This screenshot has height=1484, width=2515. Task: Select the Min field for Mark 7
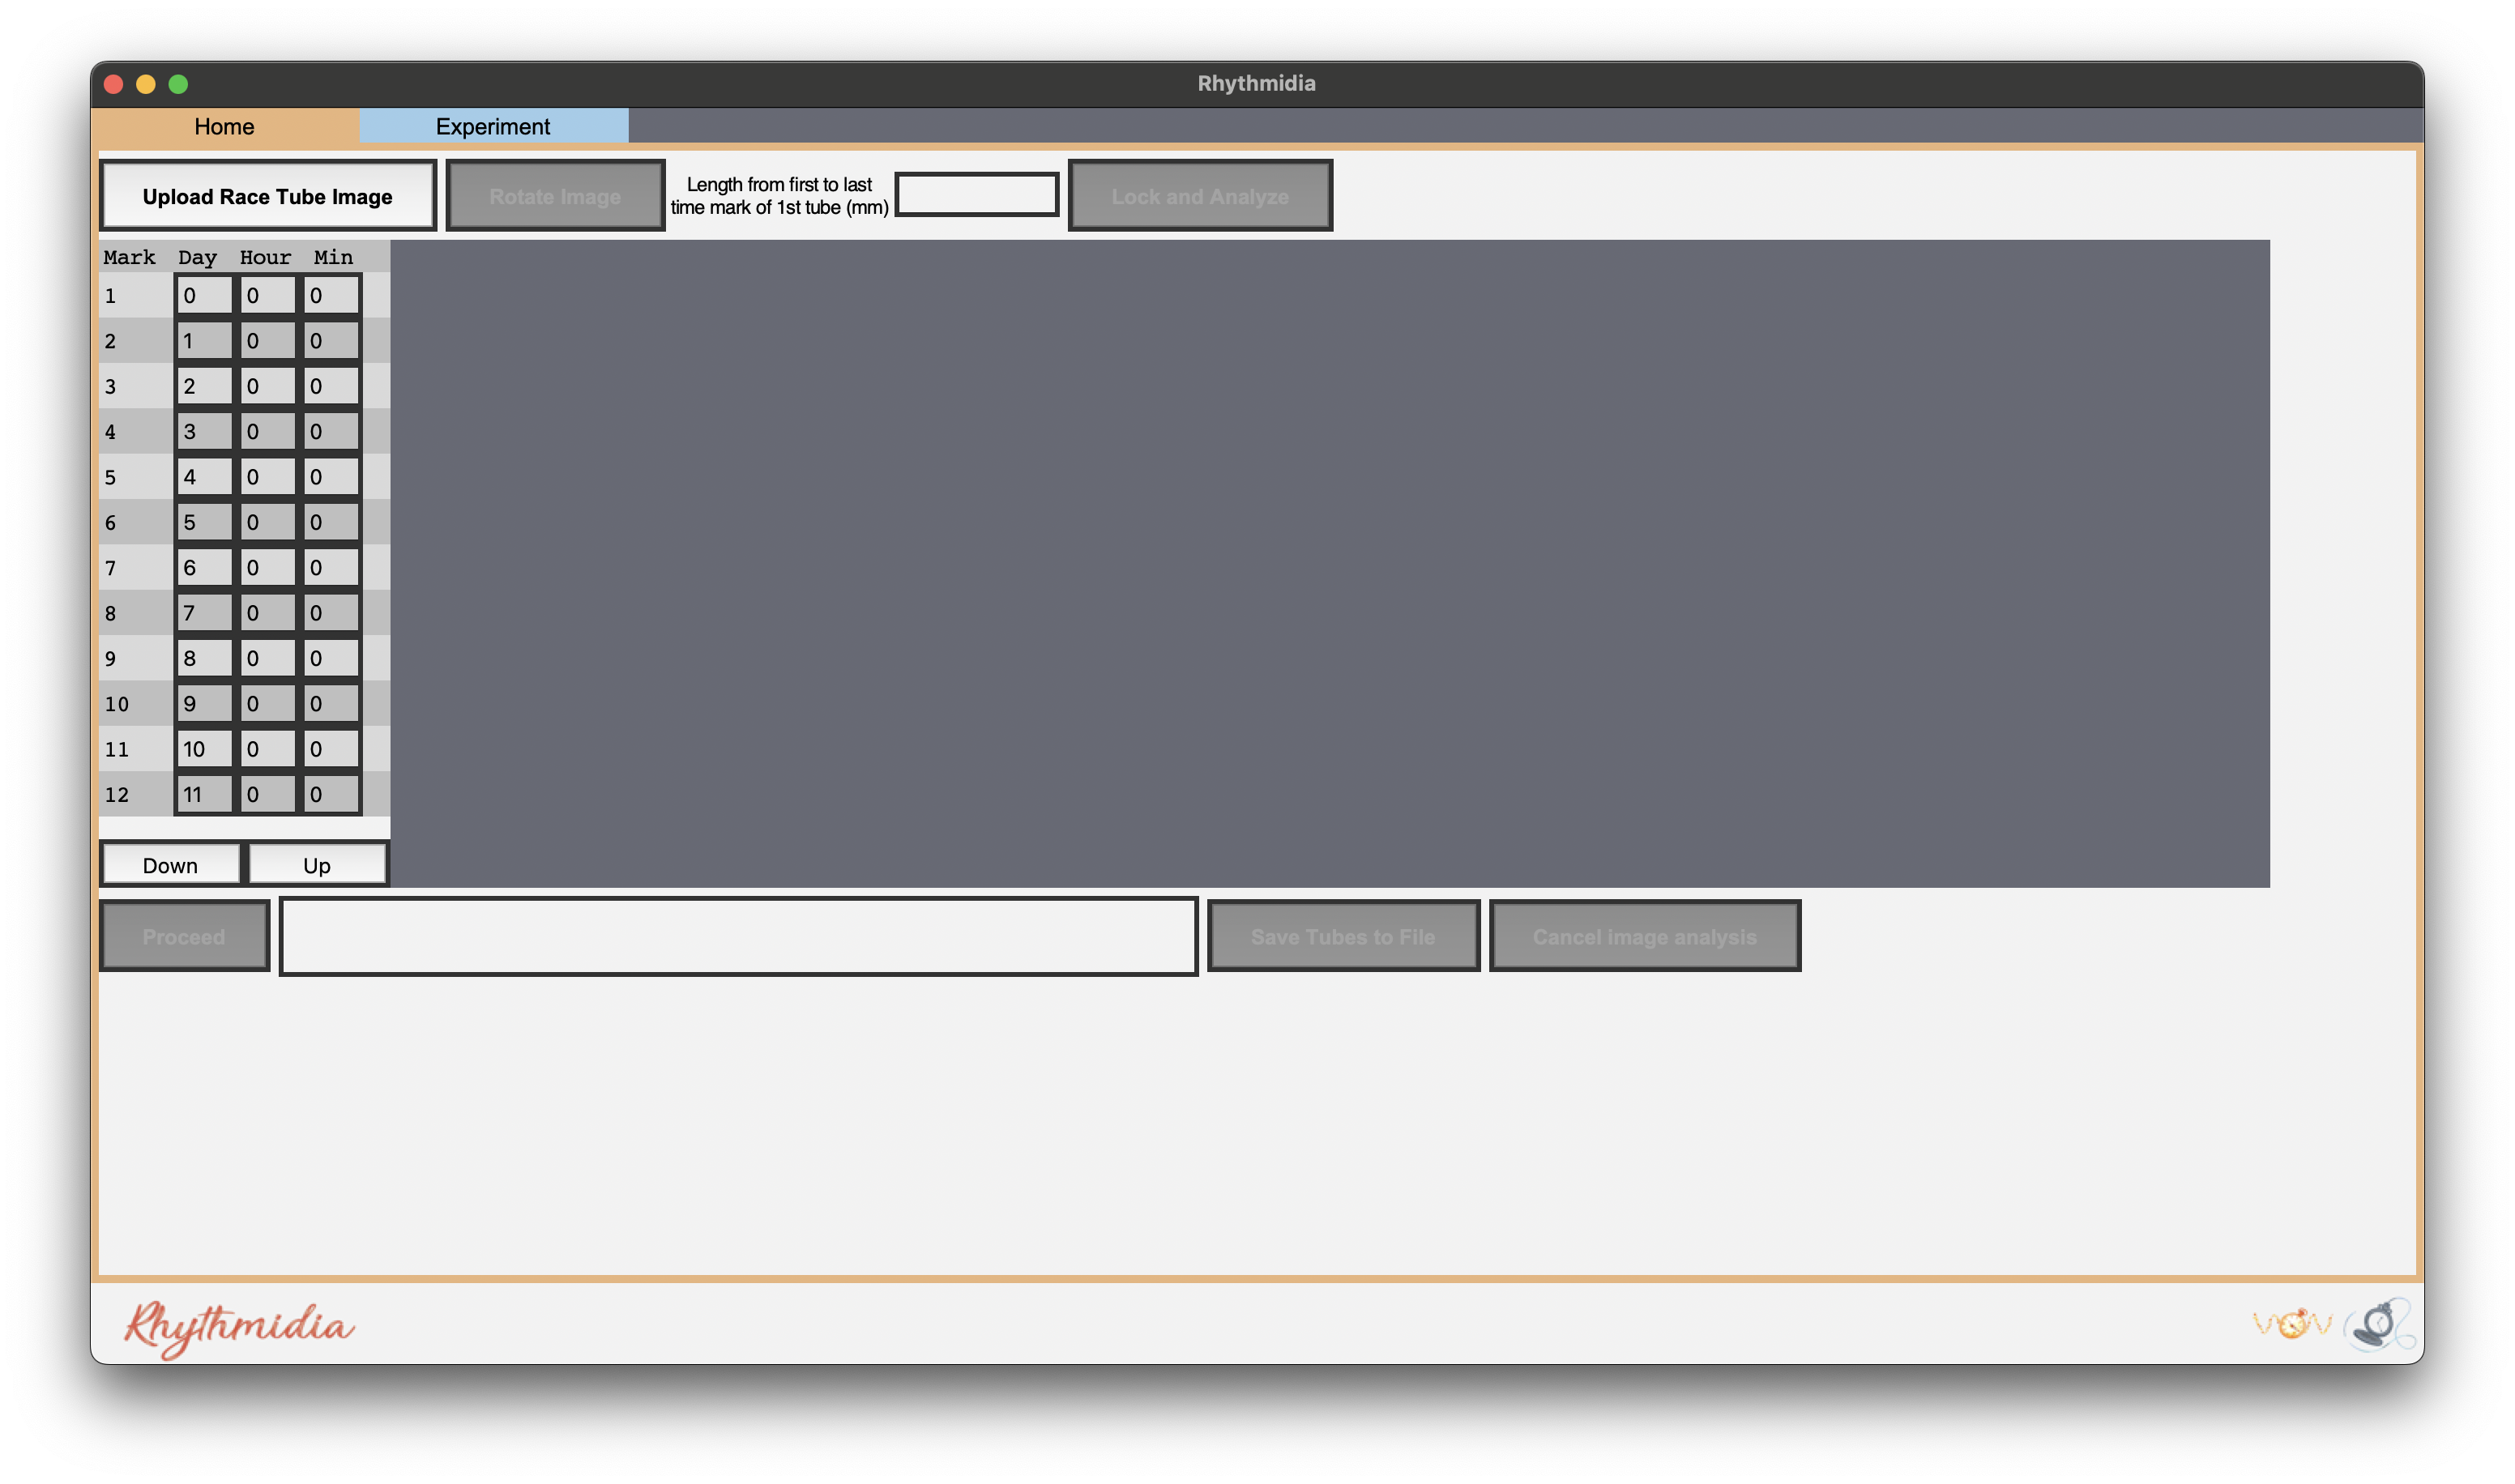(x=331, y=567)
